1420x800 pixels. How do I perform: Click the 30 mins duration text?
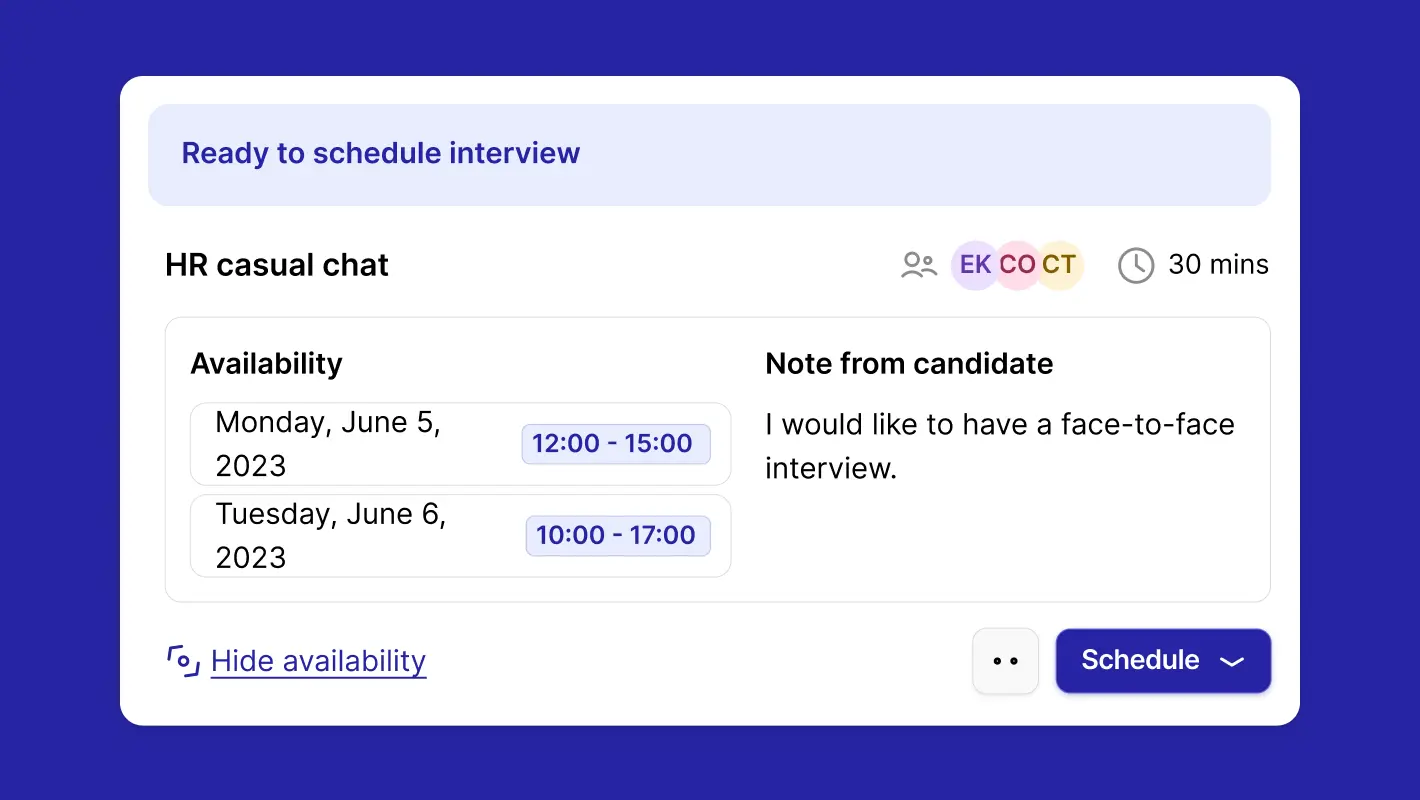tap(1218, 265)
